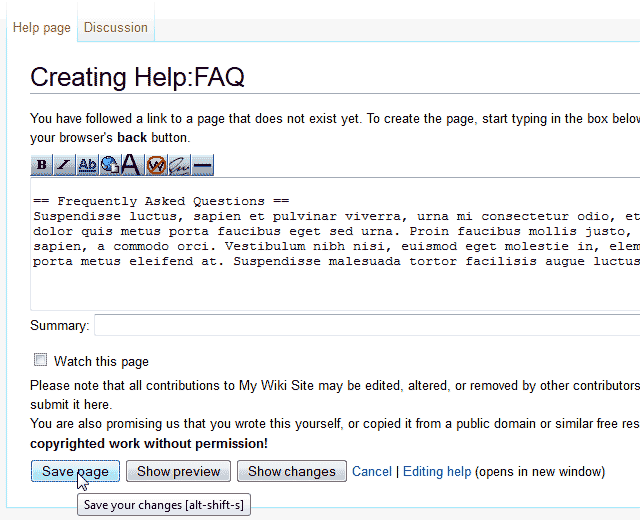The height and width of the screenshot is (520, 640).
Task: Click the Creating Help:FAQ page heading
Action: coord(138,77)
